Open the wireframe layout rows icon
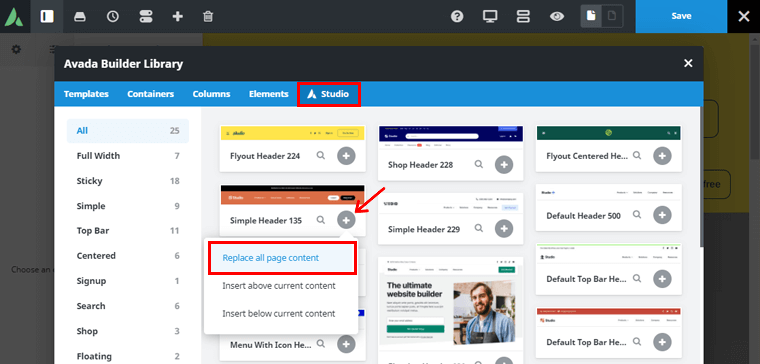 [523, 16]
